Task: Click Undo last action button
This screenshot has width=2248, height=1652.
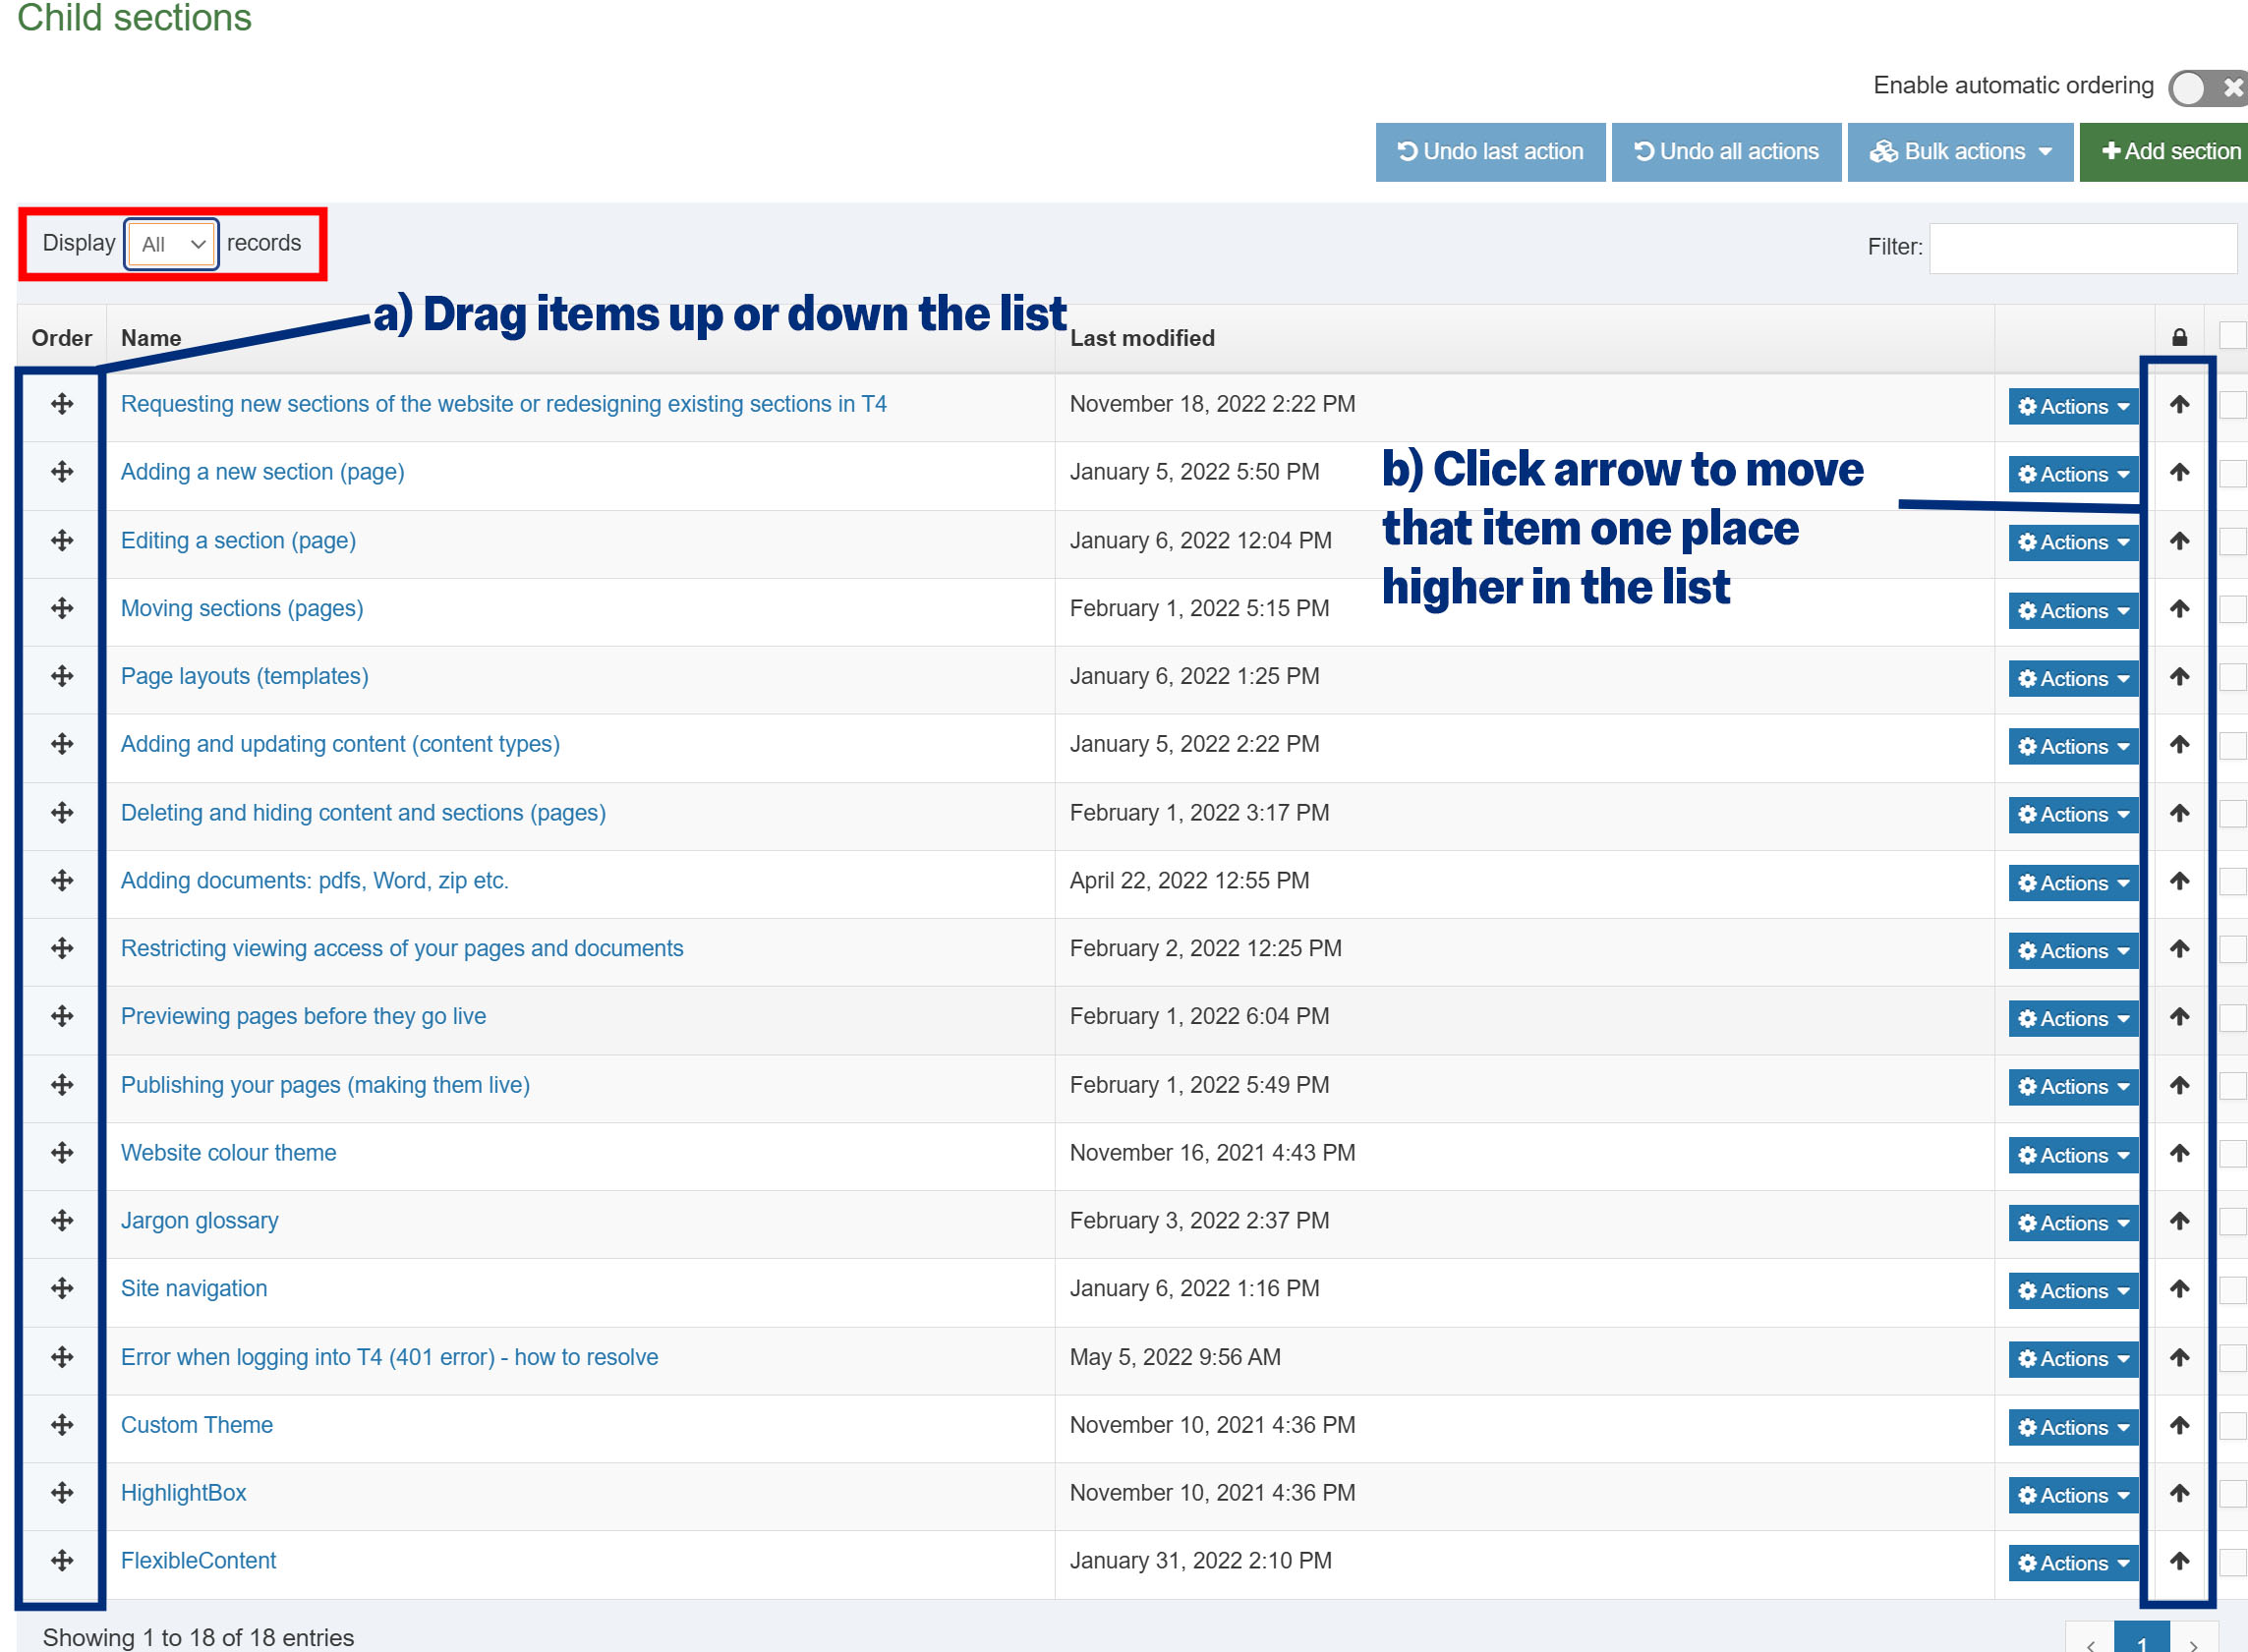Action: pyautogui.click(x=1490, y=152)
